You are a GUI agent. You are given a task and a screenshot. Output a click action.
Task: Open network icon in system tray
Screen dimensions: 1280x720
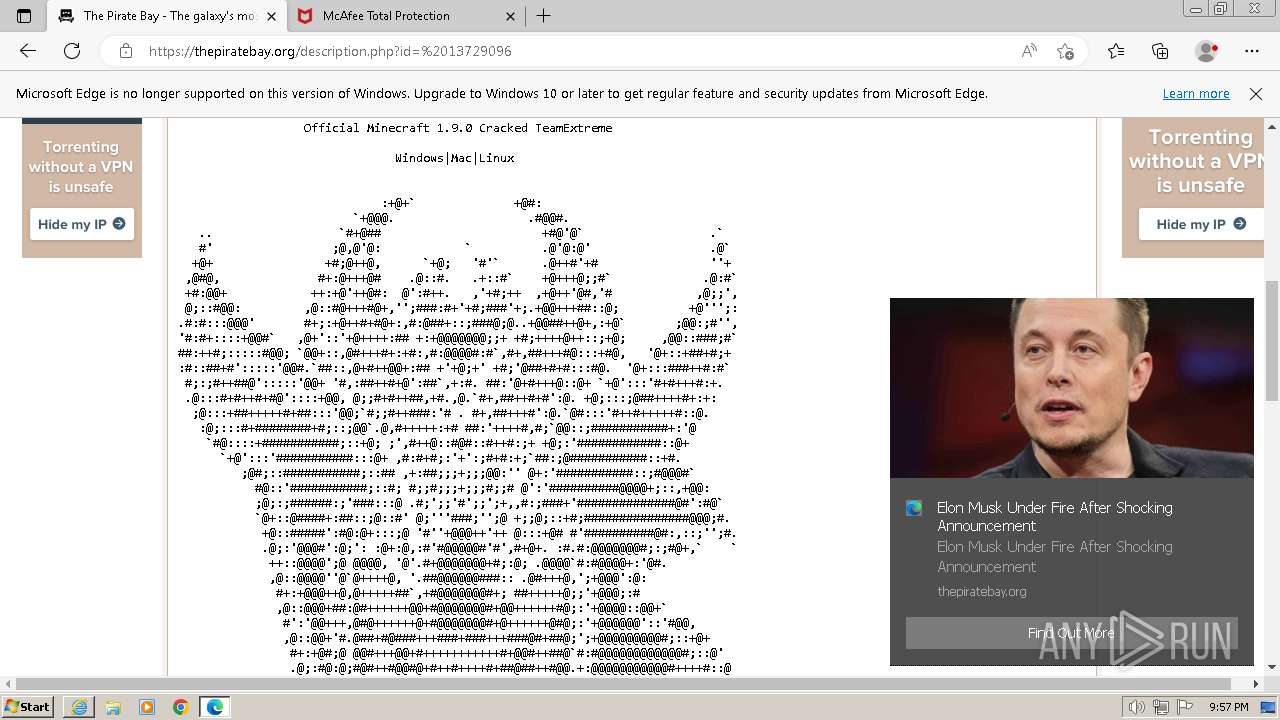(x=1160, y=707)
